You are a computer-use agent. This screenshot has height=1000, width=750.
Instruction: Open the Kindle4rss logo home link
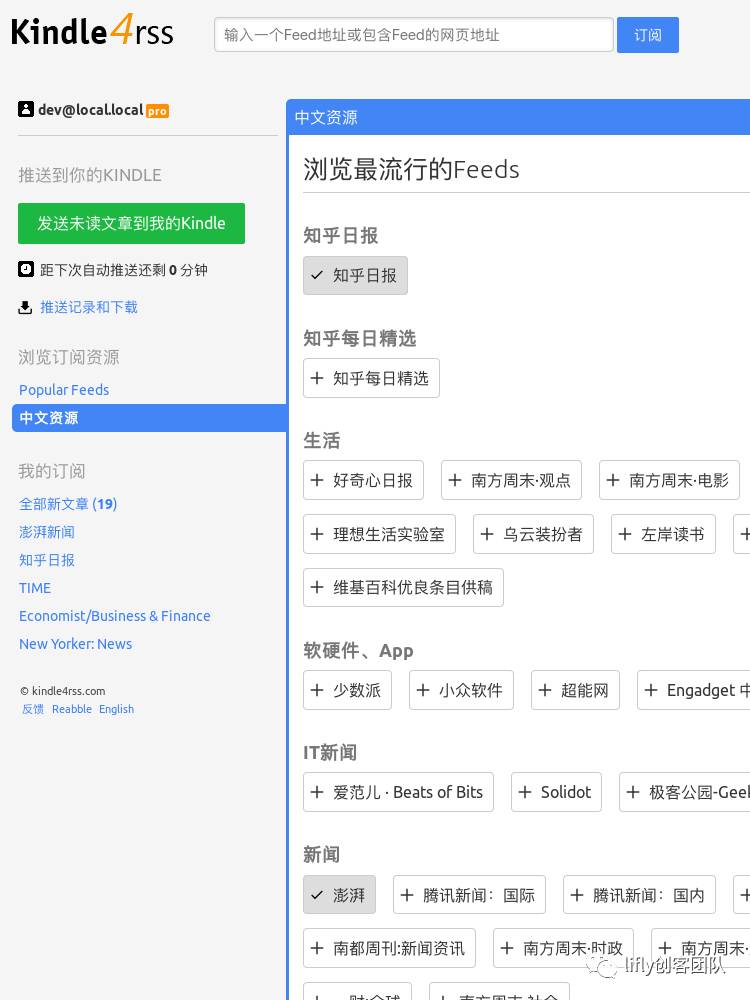(92, 31)
